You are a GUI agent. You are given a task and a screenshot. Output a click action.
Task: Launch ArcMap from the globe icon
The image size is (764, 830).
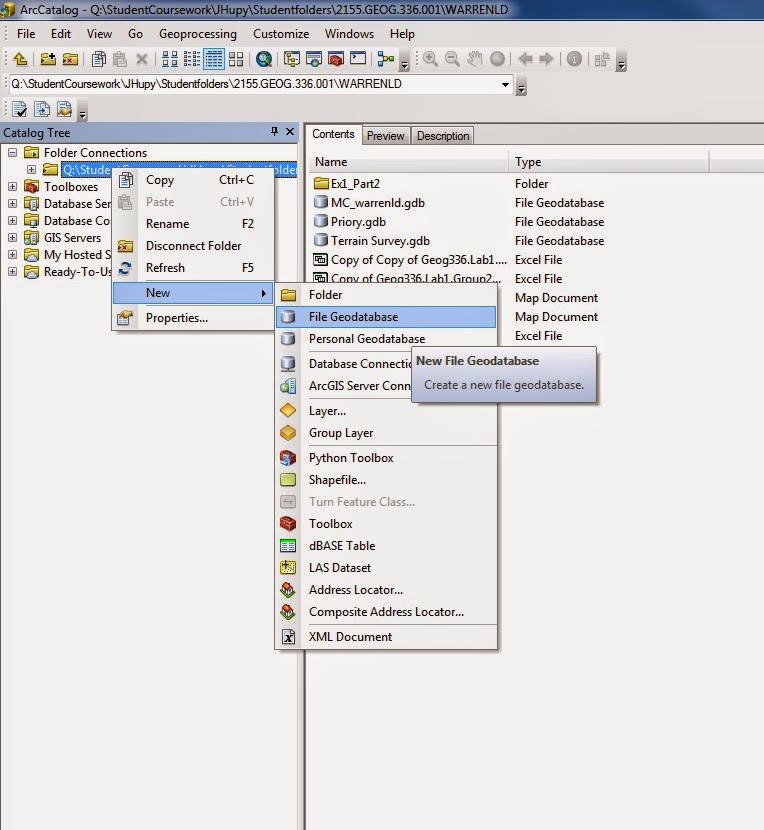[264, 59]
